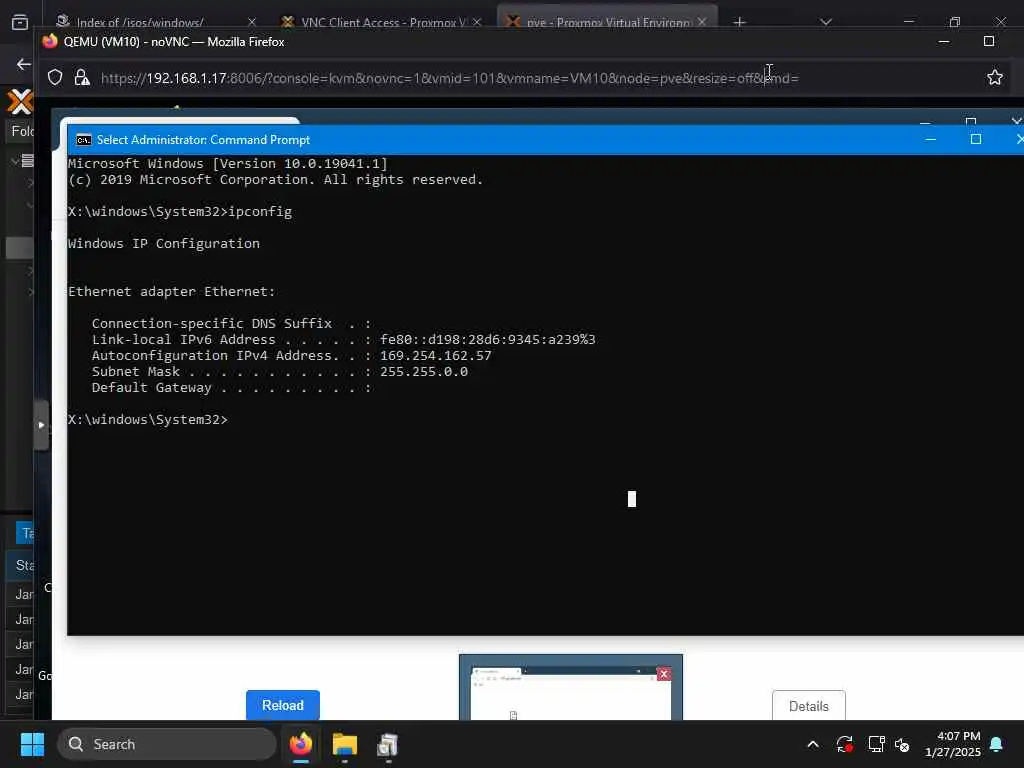Select the pve - Proxmox Virtual Environment tab
1024x768 pixels.
point(607,22)
